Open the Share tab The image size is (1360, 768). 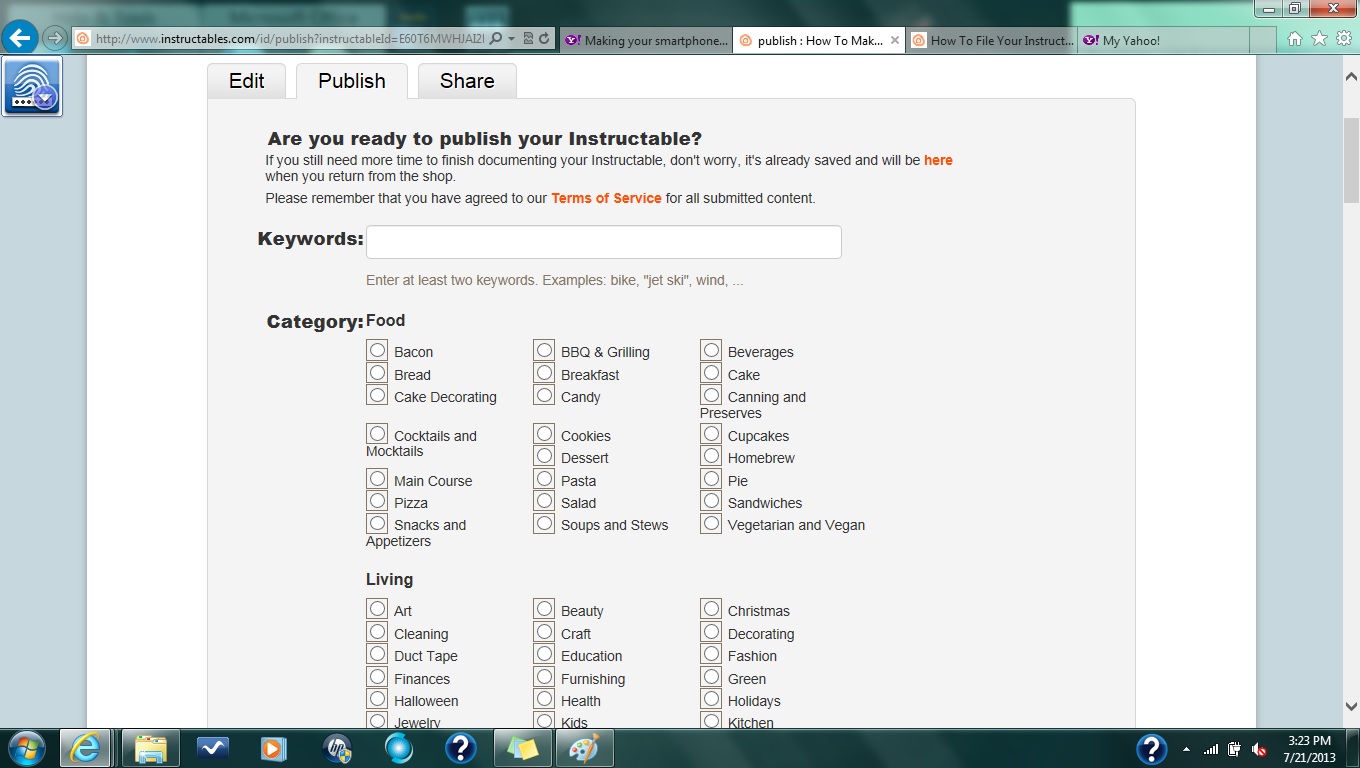point(467,81)
